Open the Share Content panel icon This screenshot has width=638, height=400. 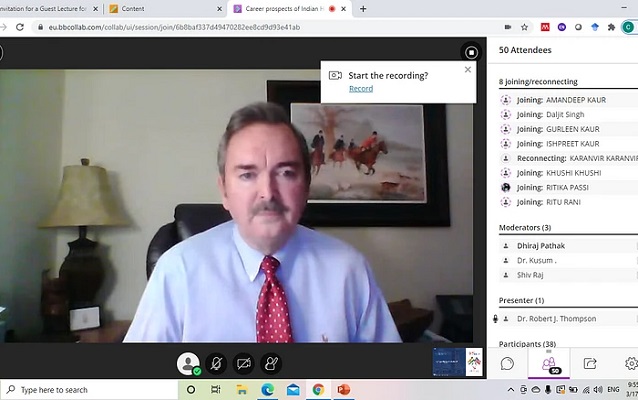click(x=590, y=364)
